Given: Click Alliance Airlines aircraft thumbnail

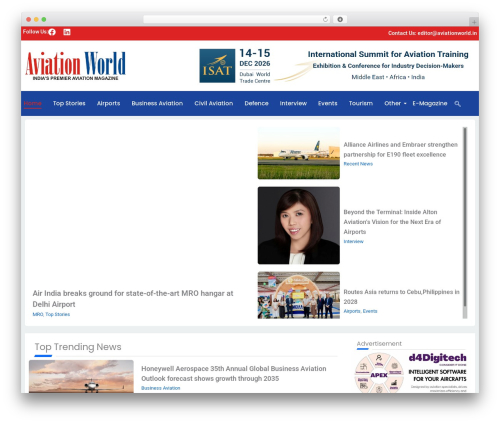Looking at the screenshot, I should (299, 153).
